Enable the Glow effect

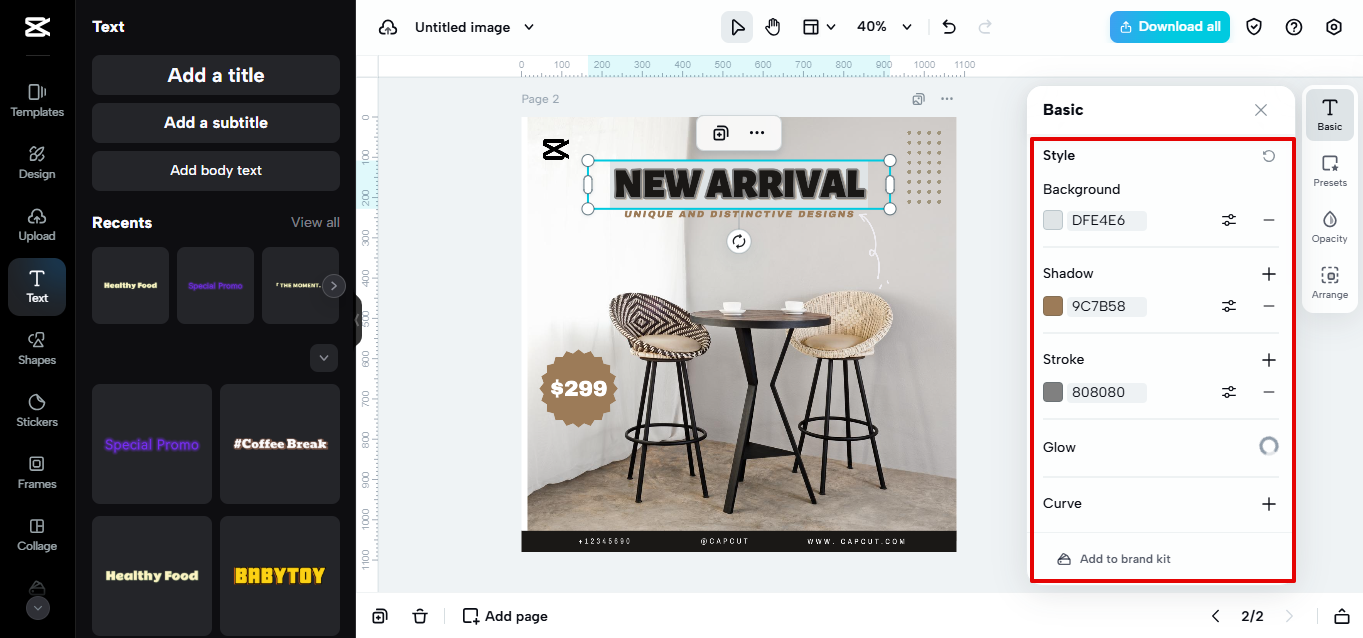[1268, 446]
